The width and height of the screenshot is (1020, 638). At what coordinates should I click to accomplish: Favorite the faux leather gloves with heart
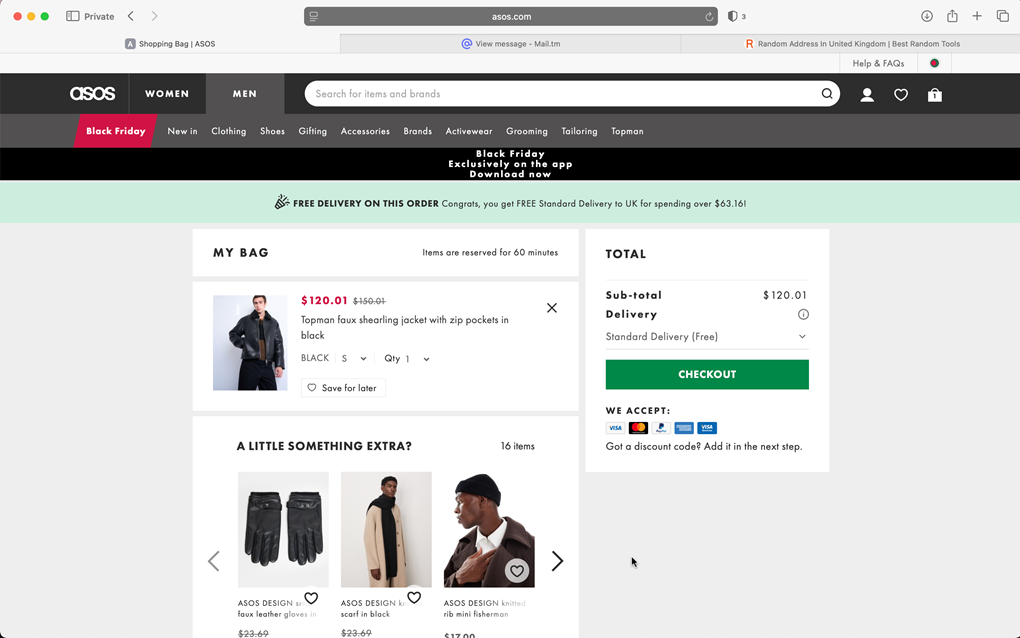pyautogui.click(x=311, y=597)
